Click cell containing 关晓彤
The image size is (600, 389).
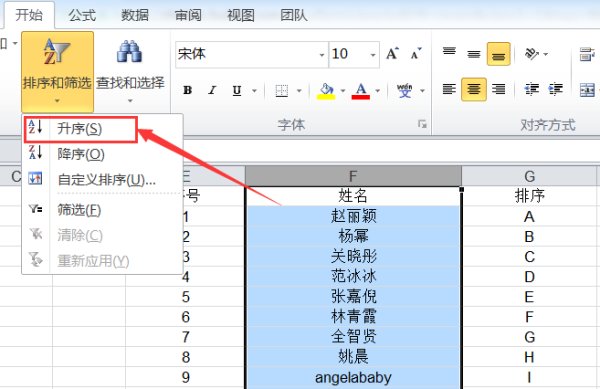pyautogui.click(x=353, y=256)
